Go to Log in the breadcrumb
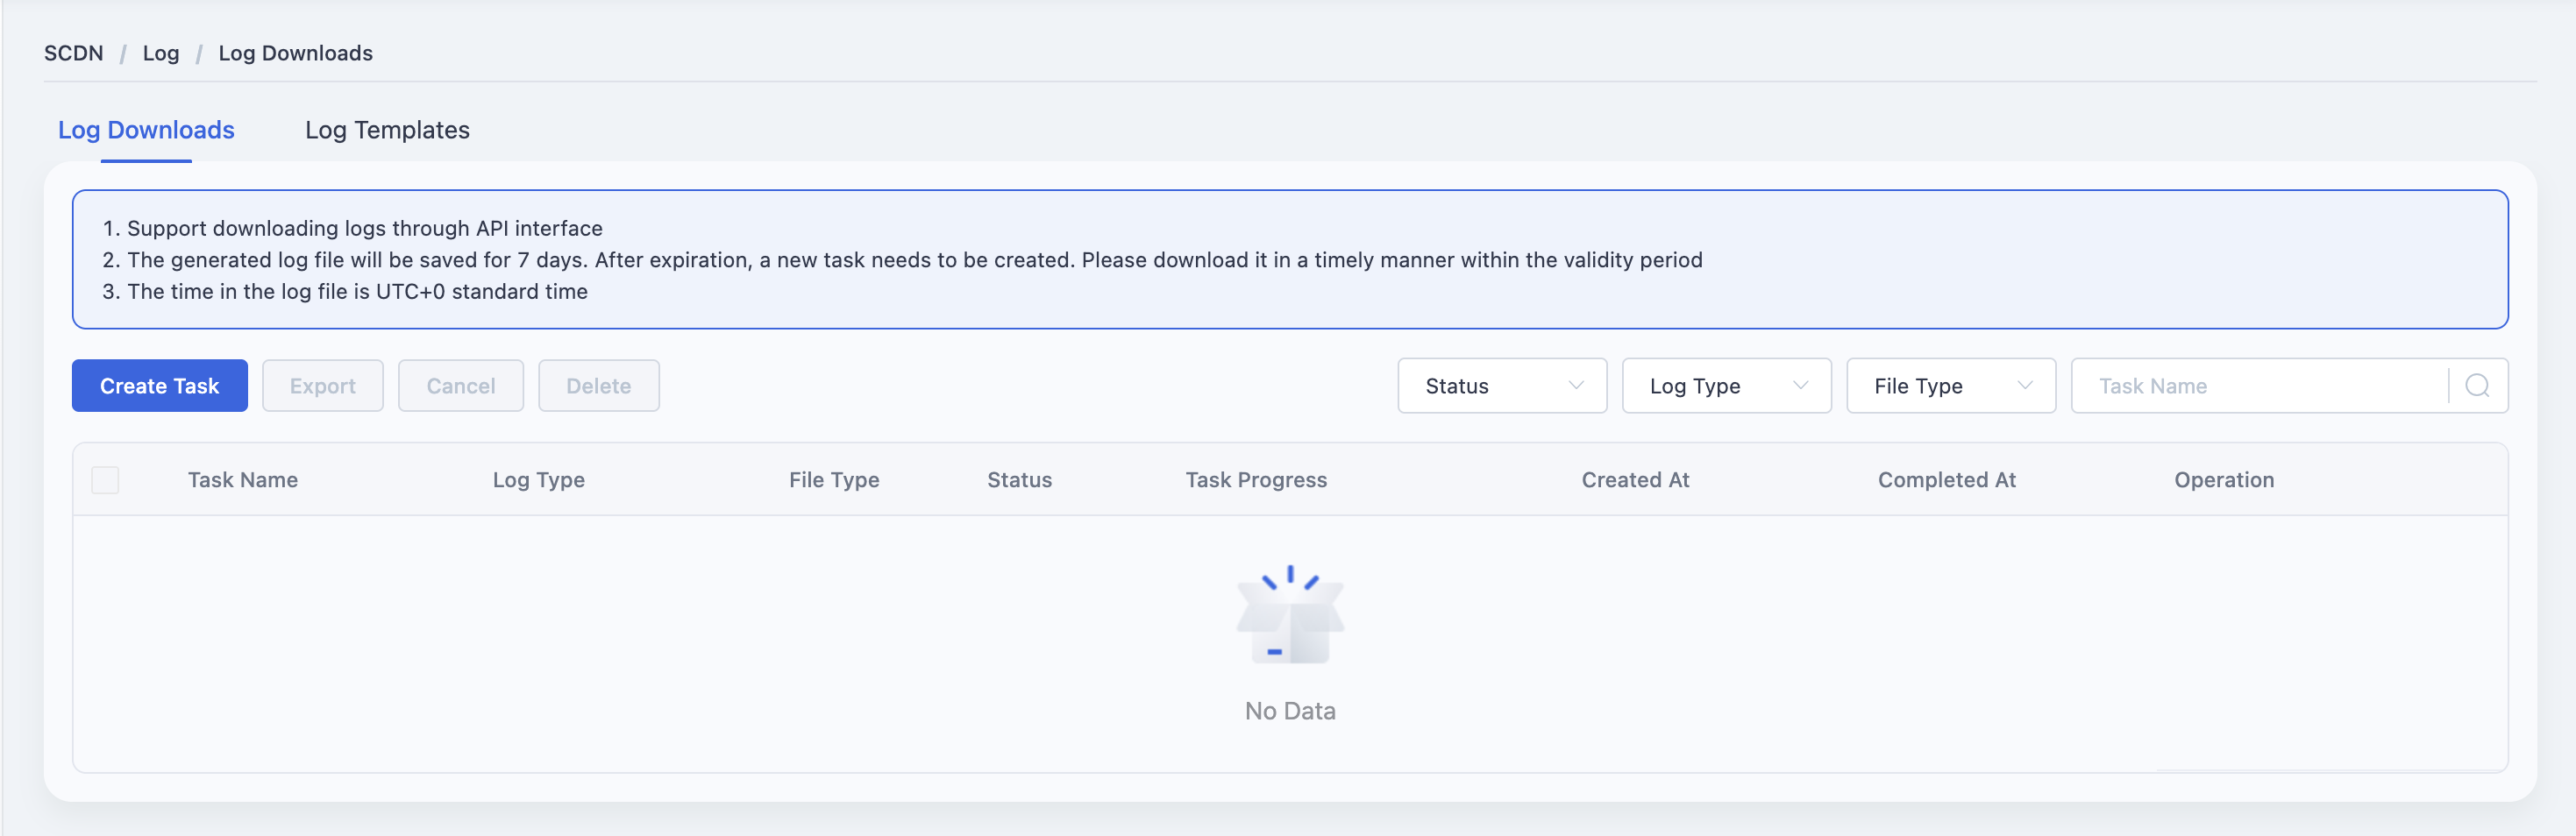 point(161,53)
